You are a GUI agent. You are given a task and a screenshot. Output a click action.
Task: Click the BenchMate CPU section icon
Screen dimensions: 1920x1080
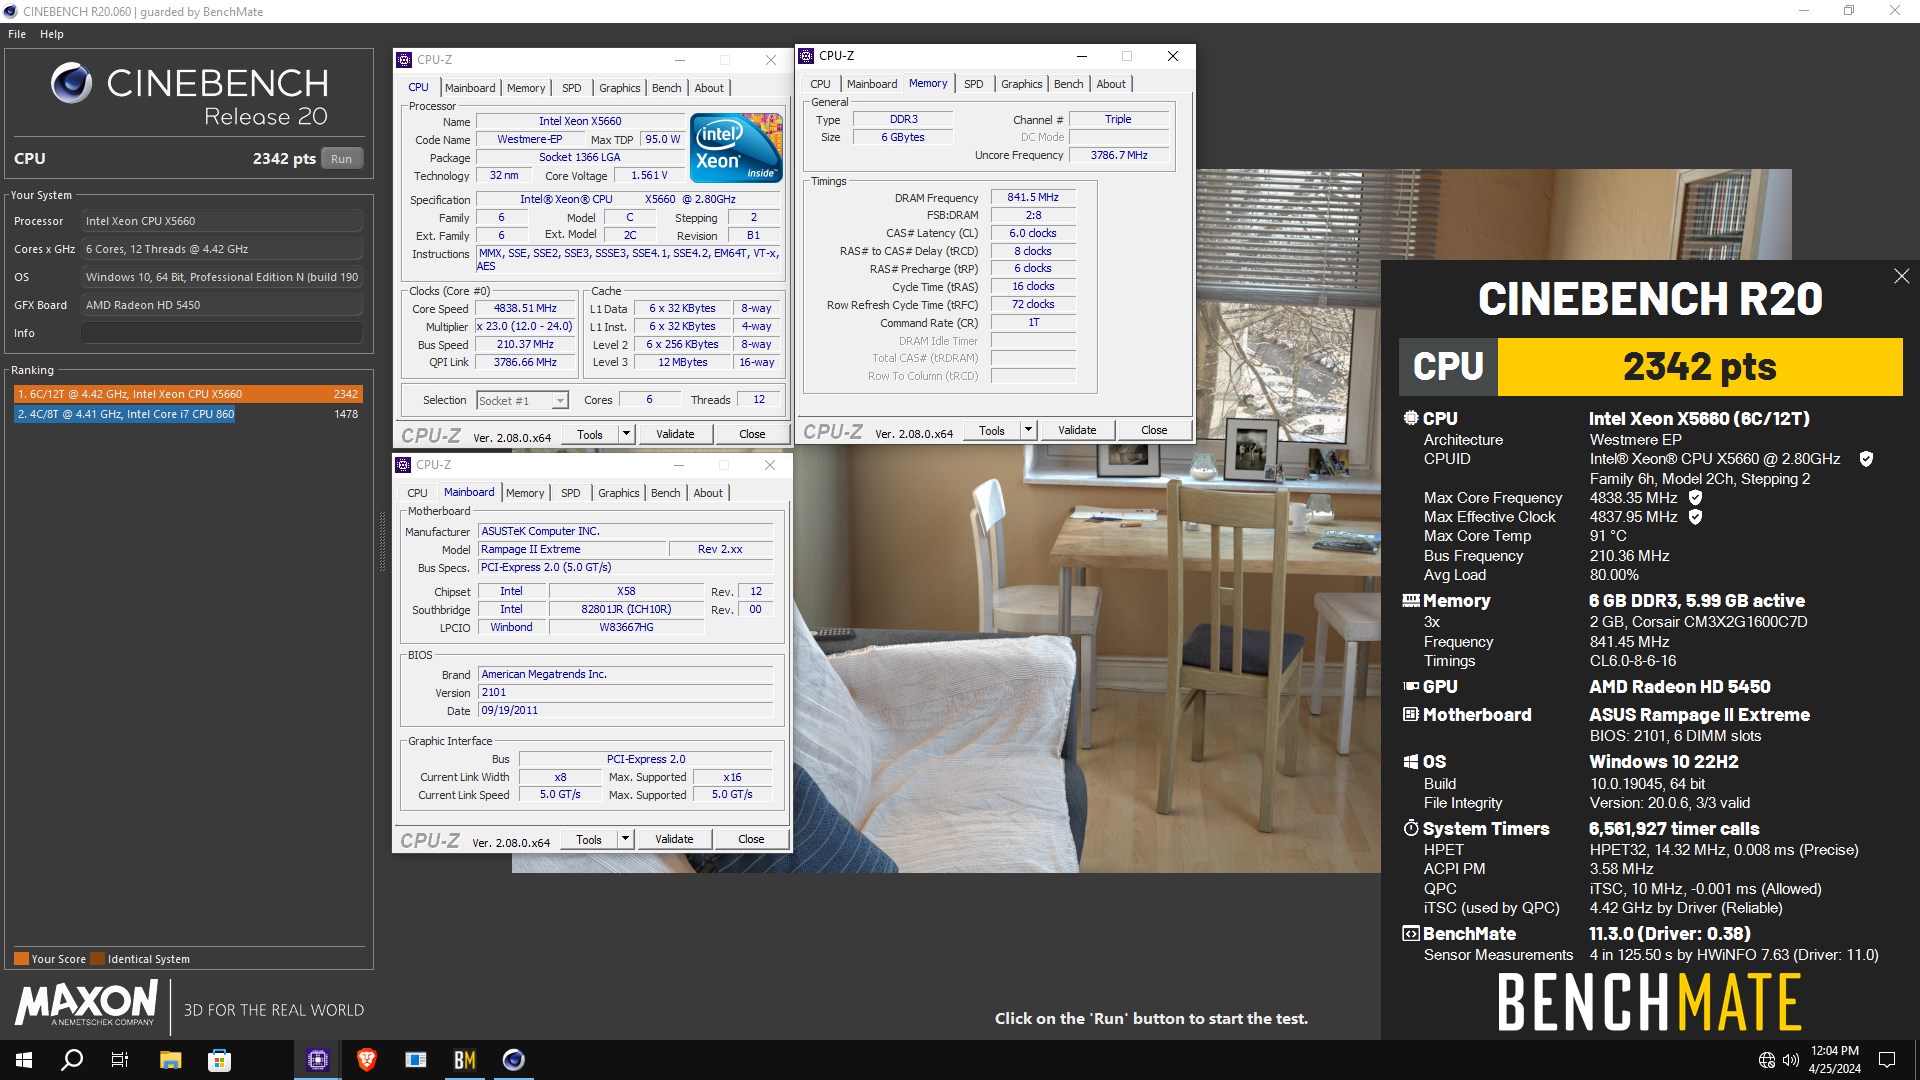click(1410, 418)
